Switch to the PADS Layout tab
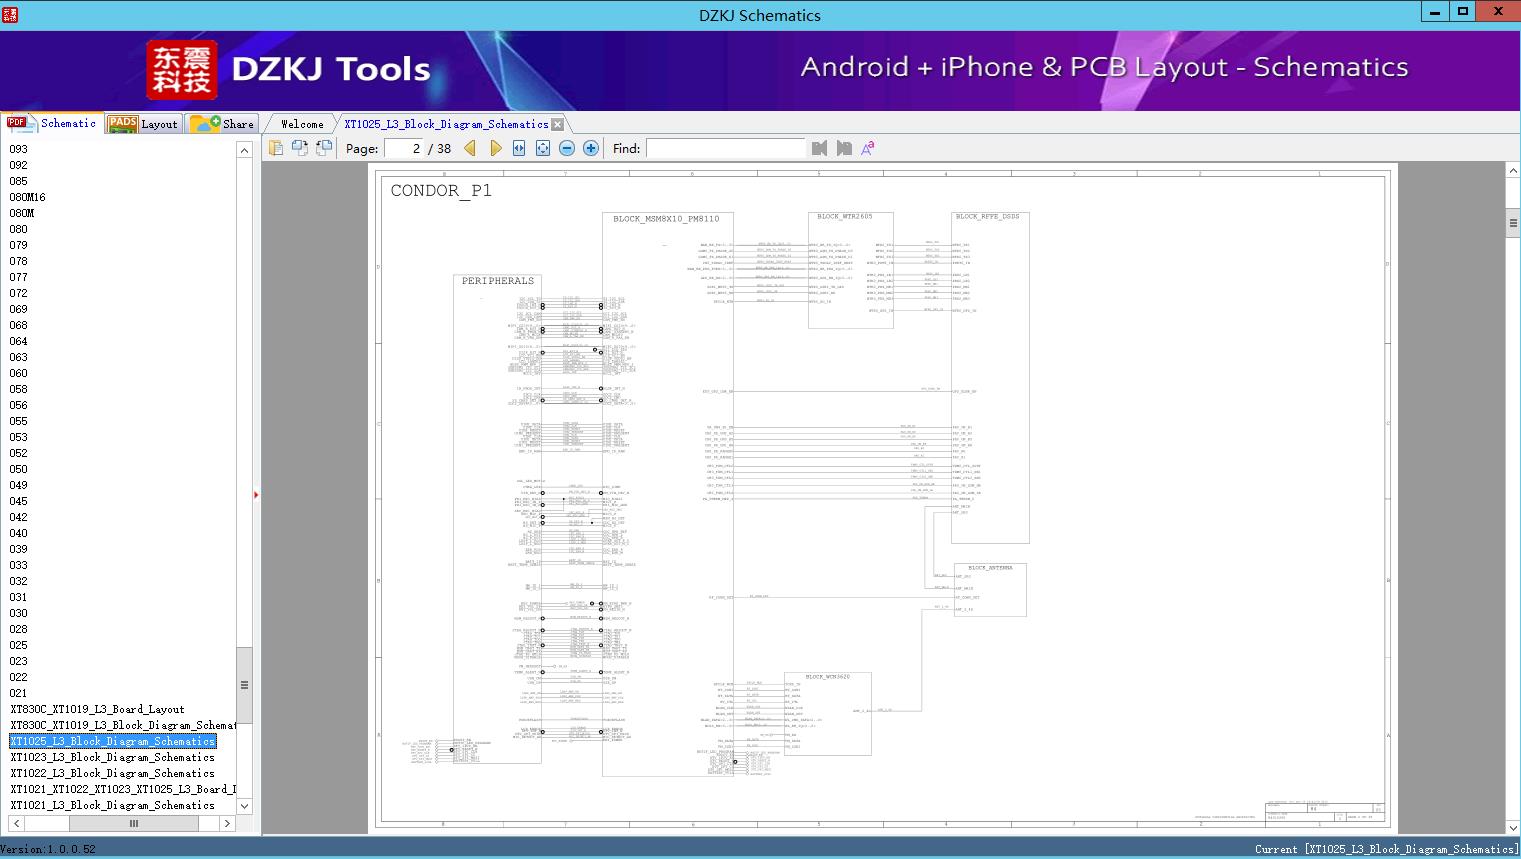The image size is (1521, 859). (x=143, y=124)
